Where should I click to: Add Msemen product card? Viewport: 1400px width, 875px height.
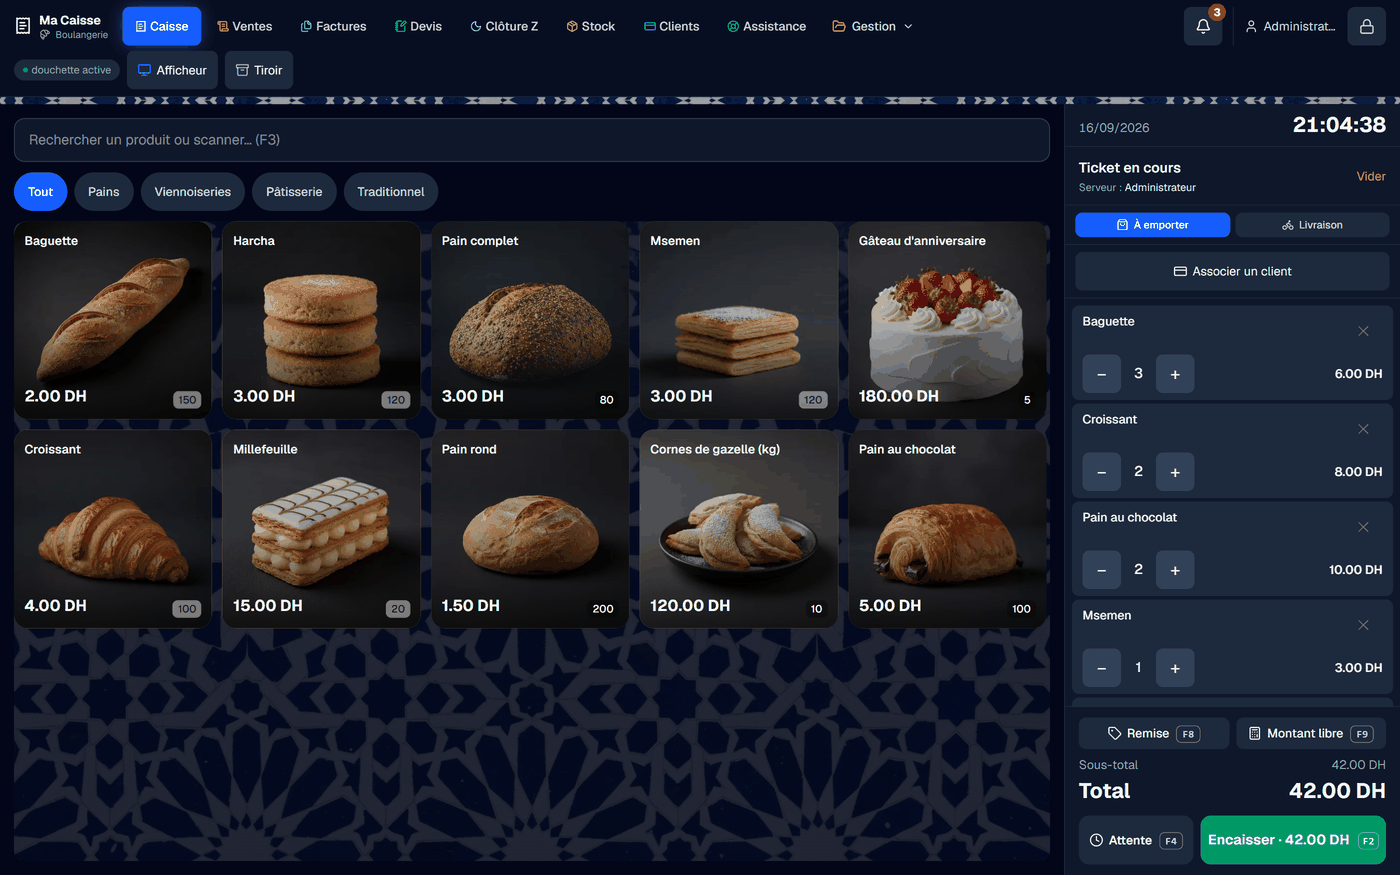738,320
